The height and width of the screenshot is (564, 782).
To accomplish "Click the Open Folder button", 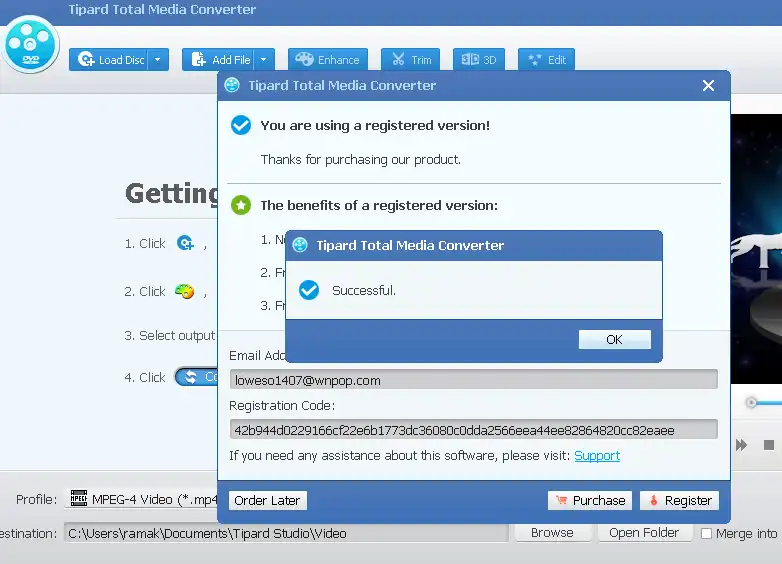I will [643, 533].
